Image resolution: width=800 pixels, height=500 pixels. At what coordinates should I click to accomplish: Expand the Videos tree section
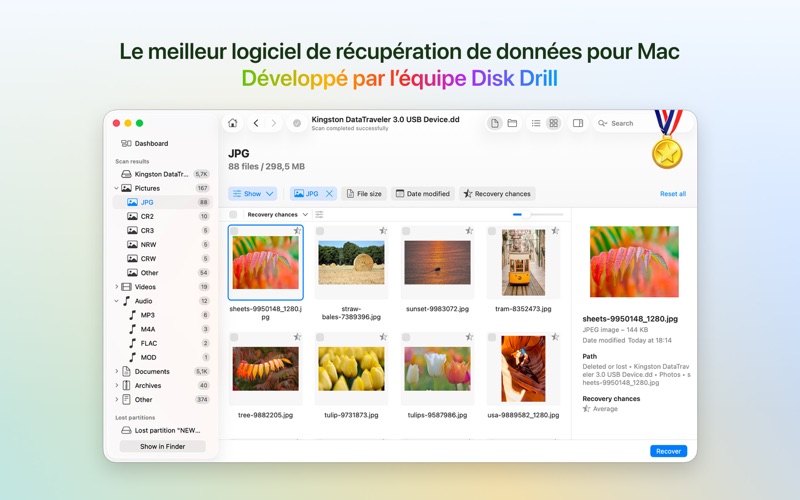(x=116, y=287)
